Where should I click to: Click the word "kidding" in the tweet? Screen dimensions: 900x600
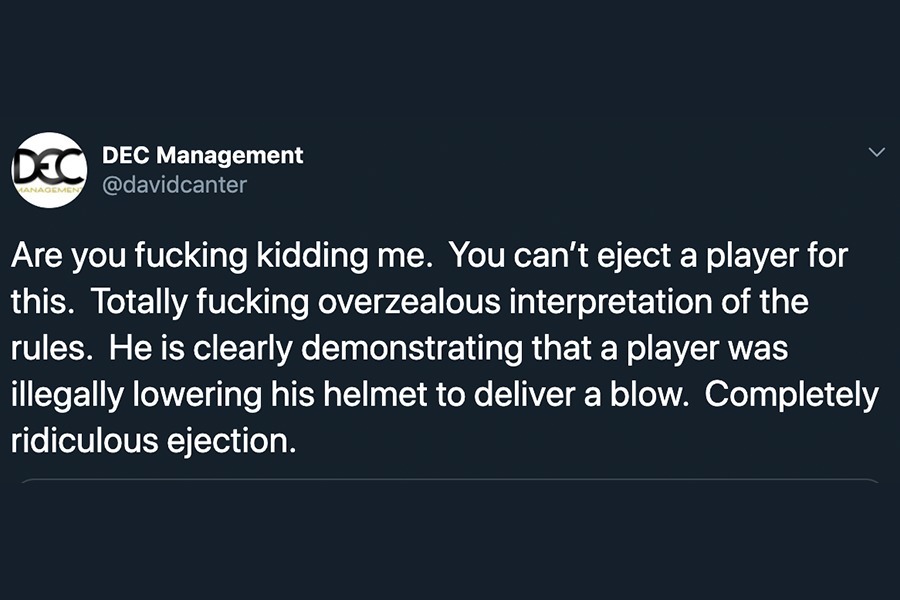[312, 256]
